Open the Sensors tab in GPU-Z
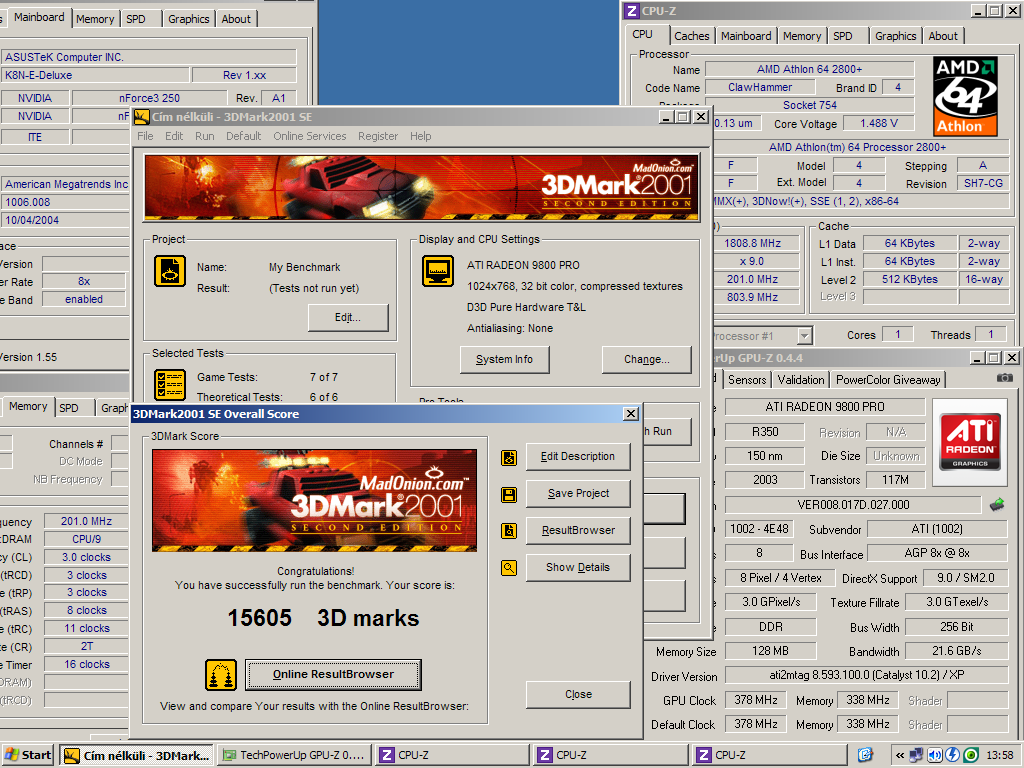This screenshot has height=768, width=1024. 747,379
